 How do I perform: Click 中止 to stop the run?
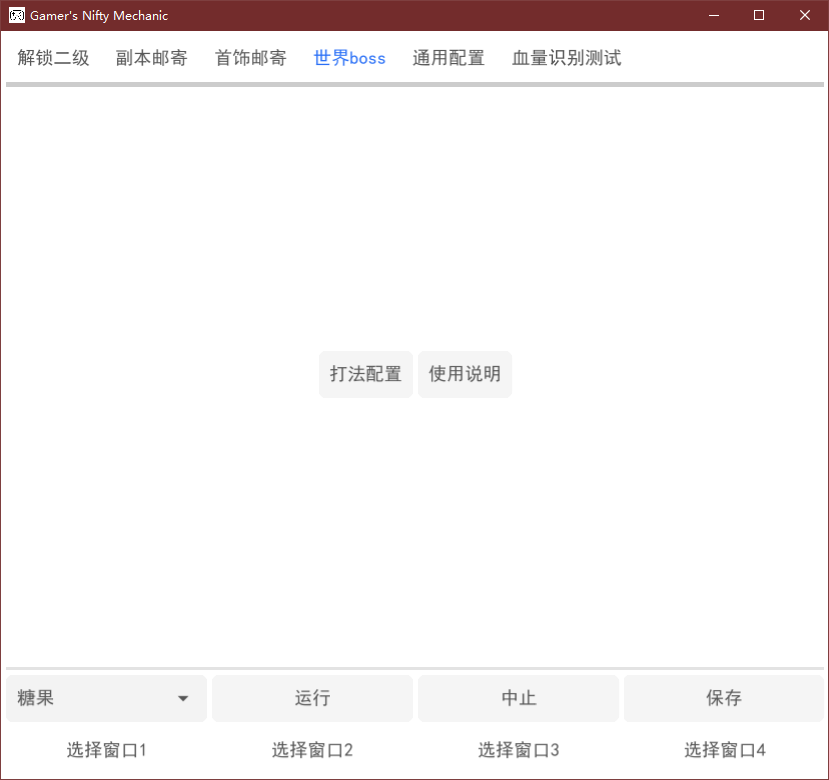(518, 698)
